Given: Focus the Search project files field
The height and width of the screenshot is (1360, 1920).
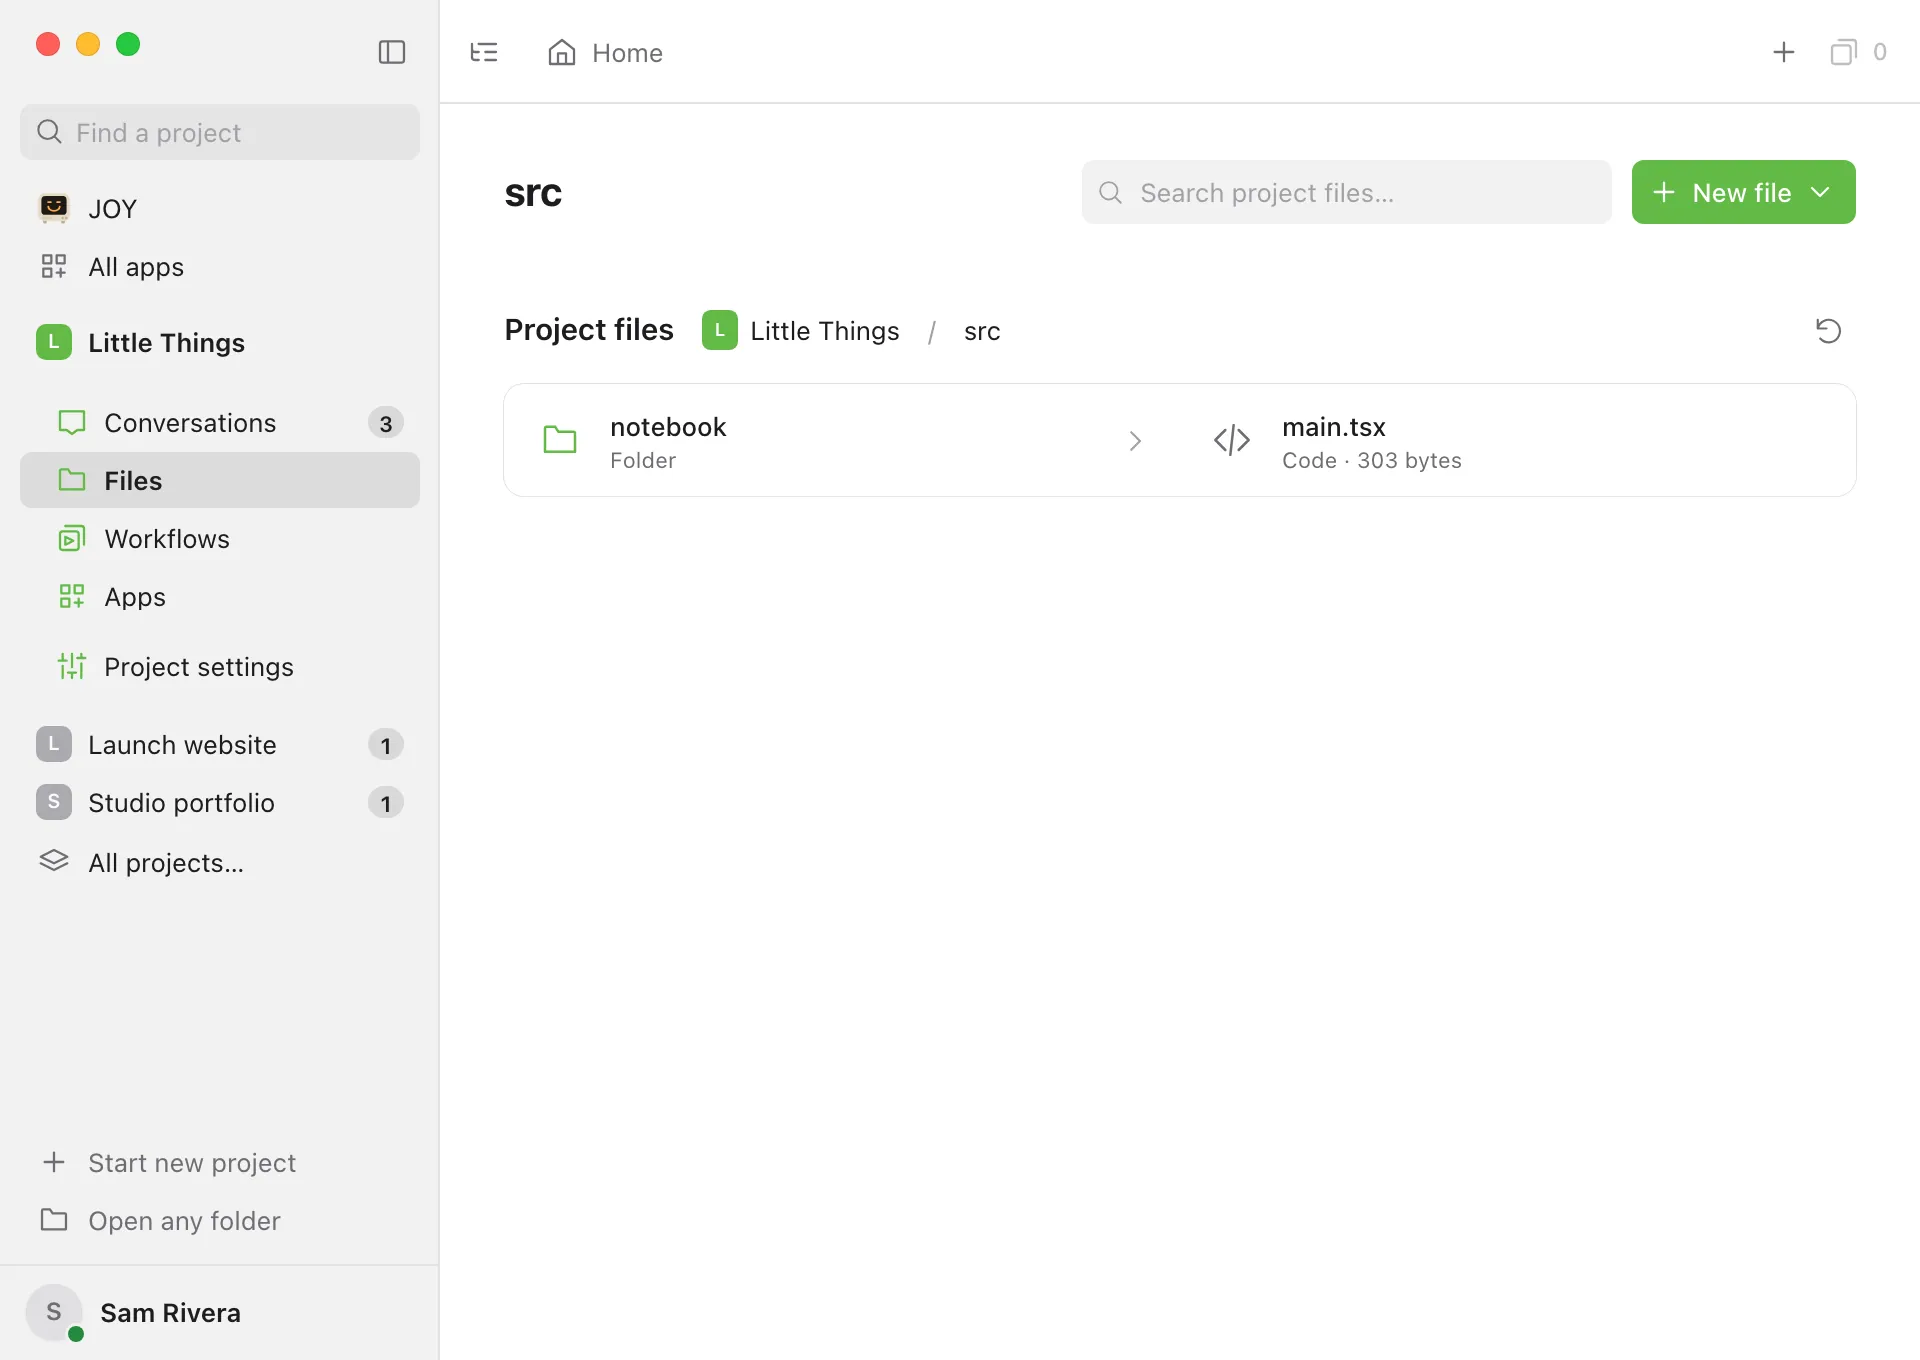Looking at the screenshot, I should point(1347,192).
